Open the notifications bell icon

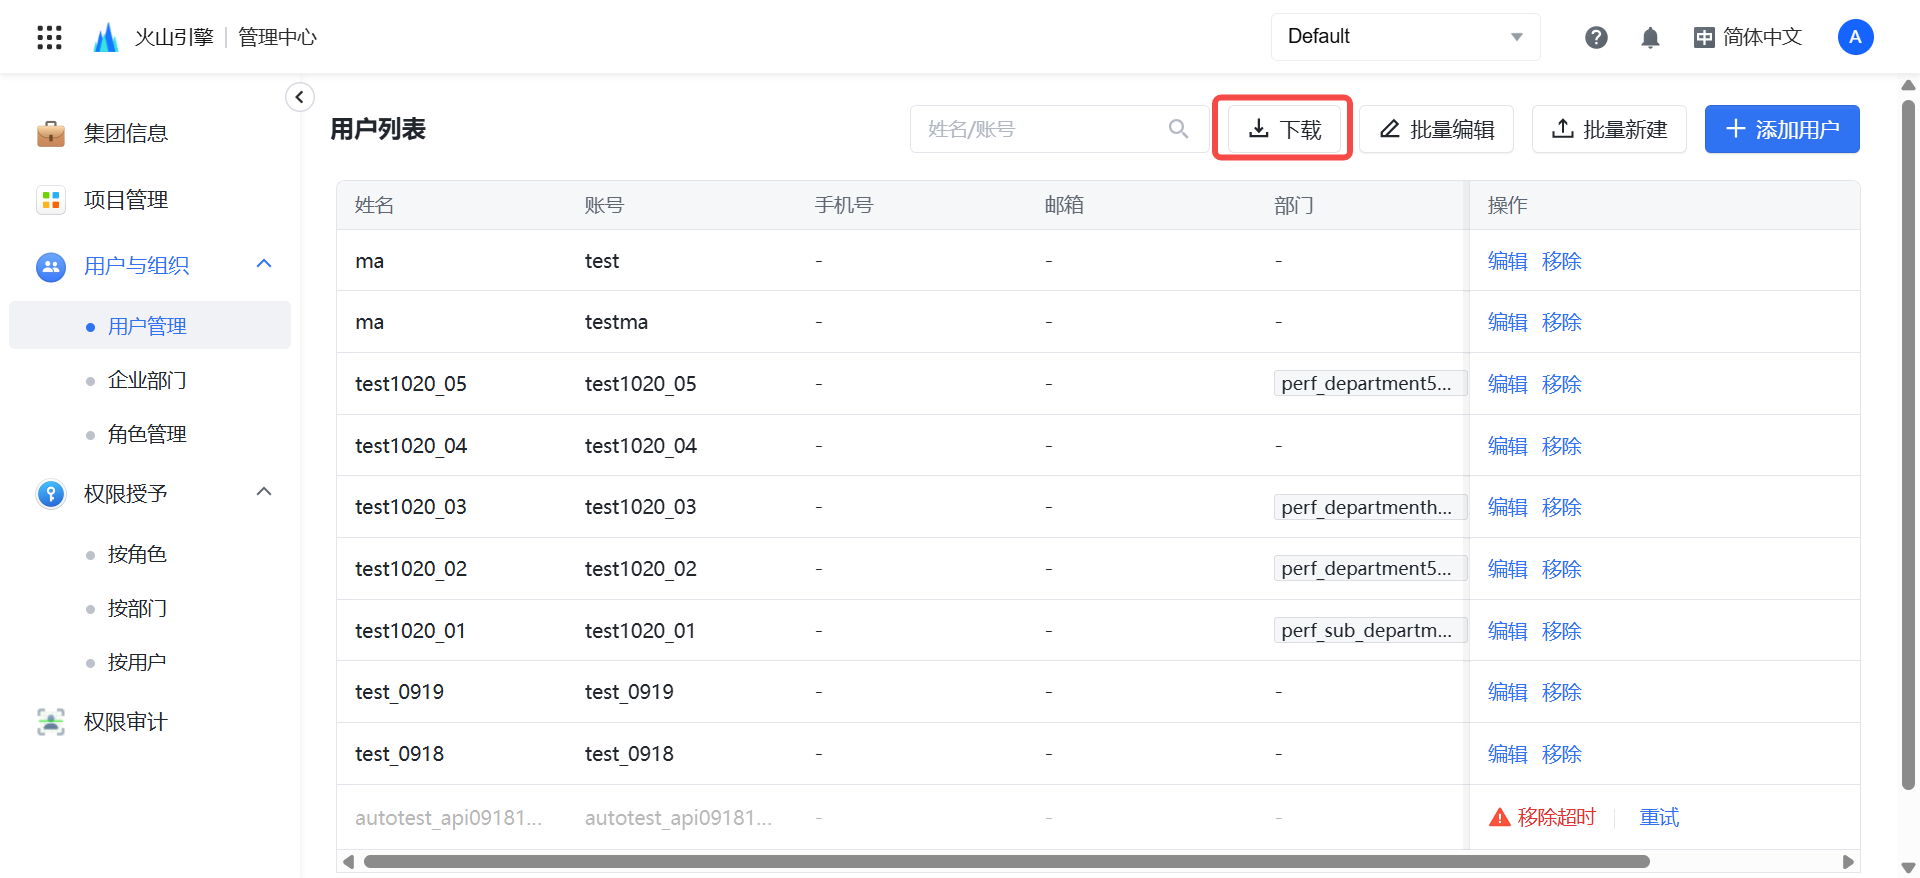pyautogui.click(x=1650, y=37)
